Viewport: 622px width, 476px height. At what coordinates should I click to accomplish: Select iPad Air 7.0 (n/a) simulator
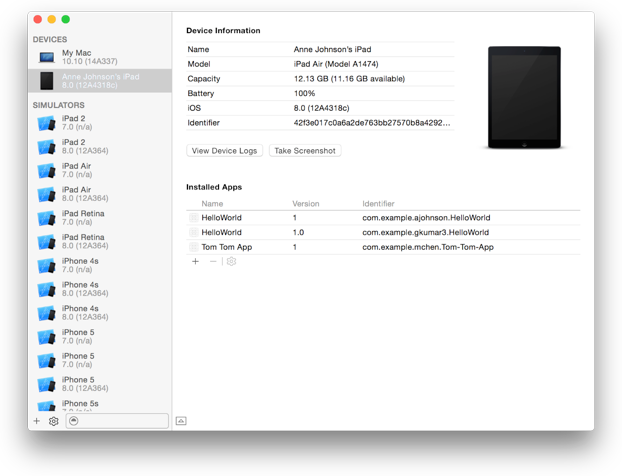(x=100, y=170)
